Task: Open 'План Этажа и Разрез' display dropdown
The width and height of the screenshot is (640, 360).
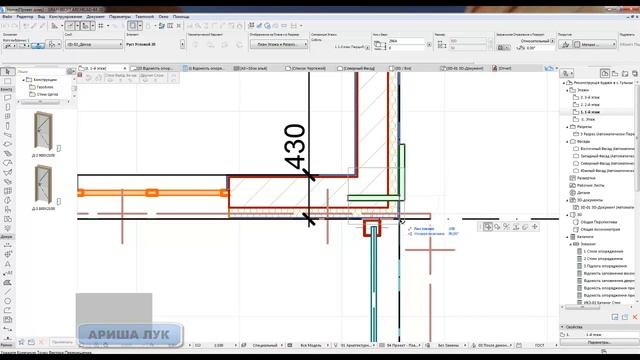Action: click(x=279, y=44)
